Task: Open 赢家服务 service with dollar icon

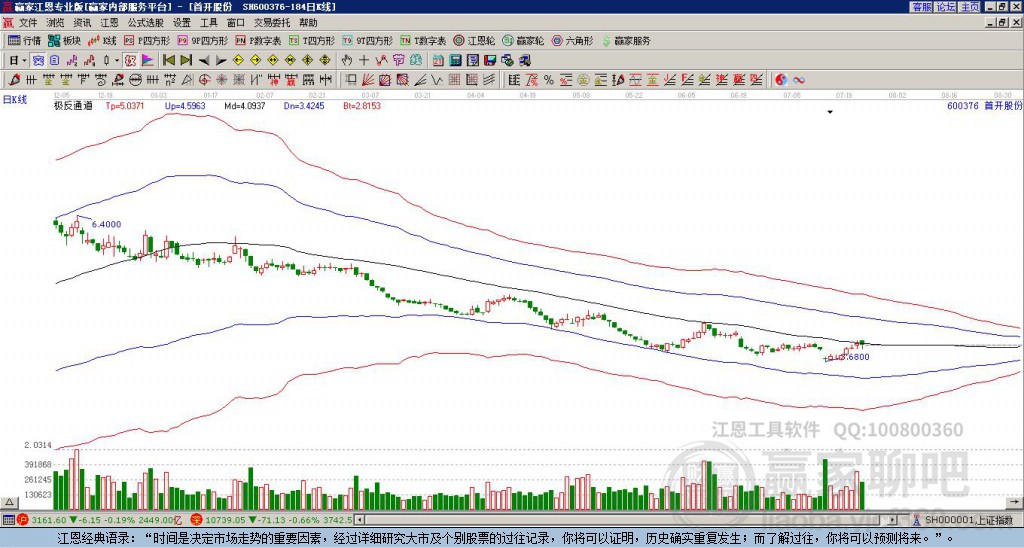Action: click(x=626, y=40)
